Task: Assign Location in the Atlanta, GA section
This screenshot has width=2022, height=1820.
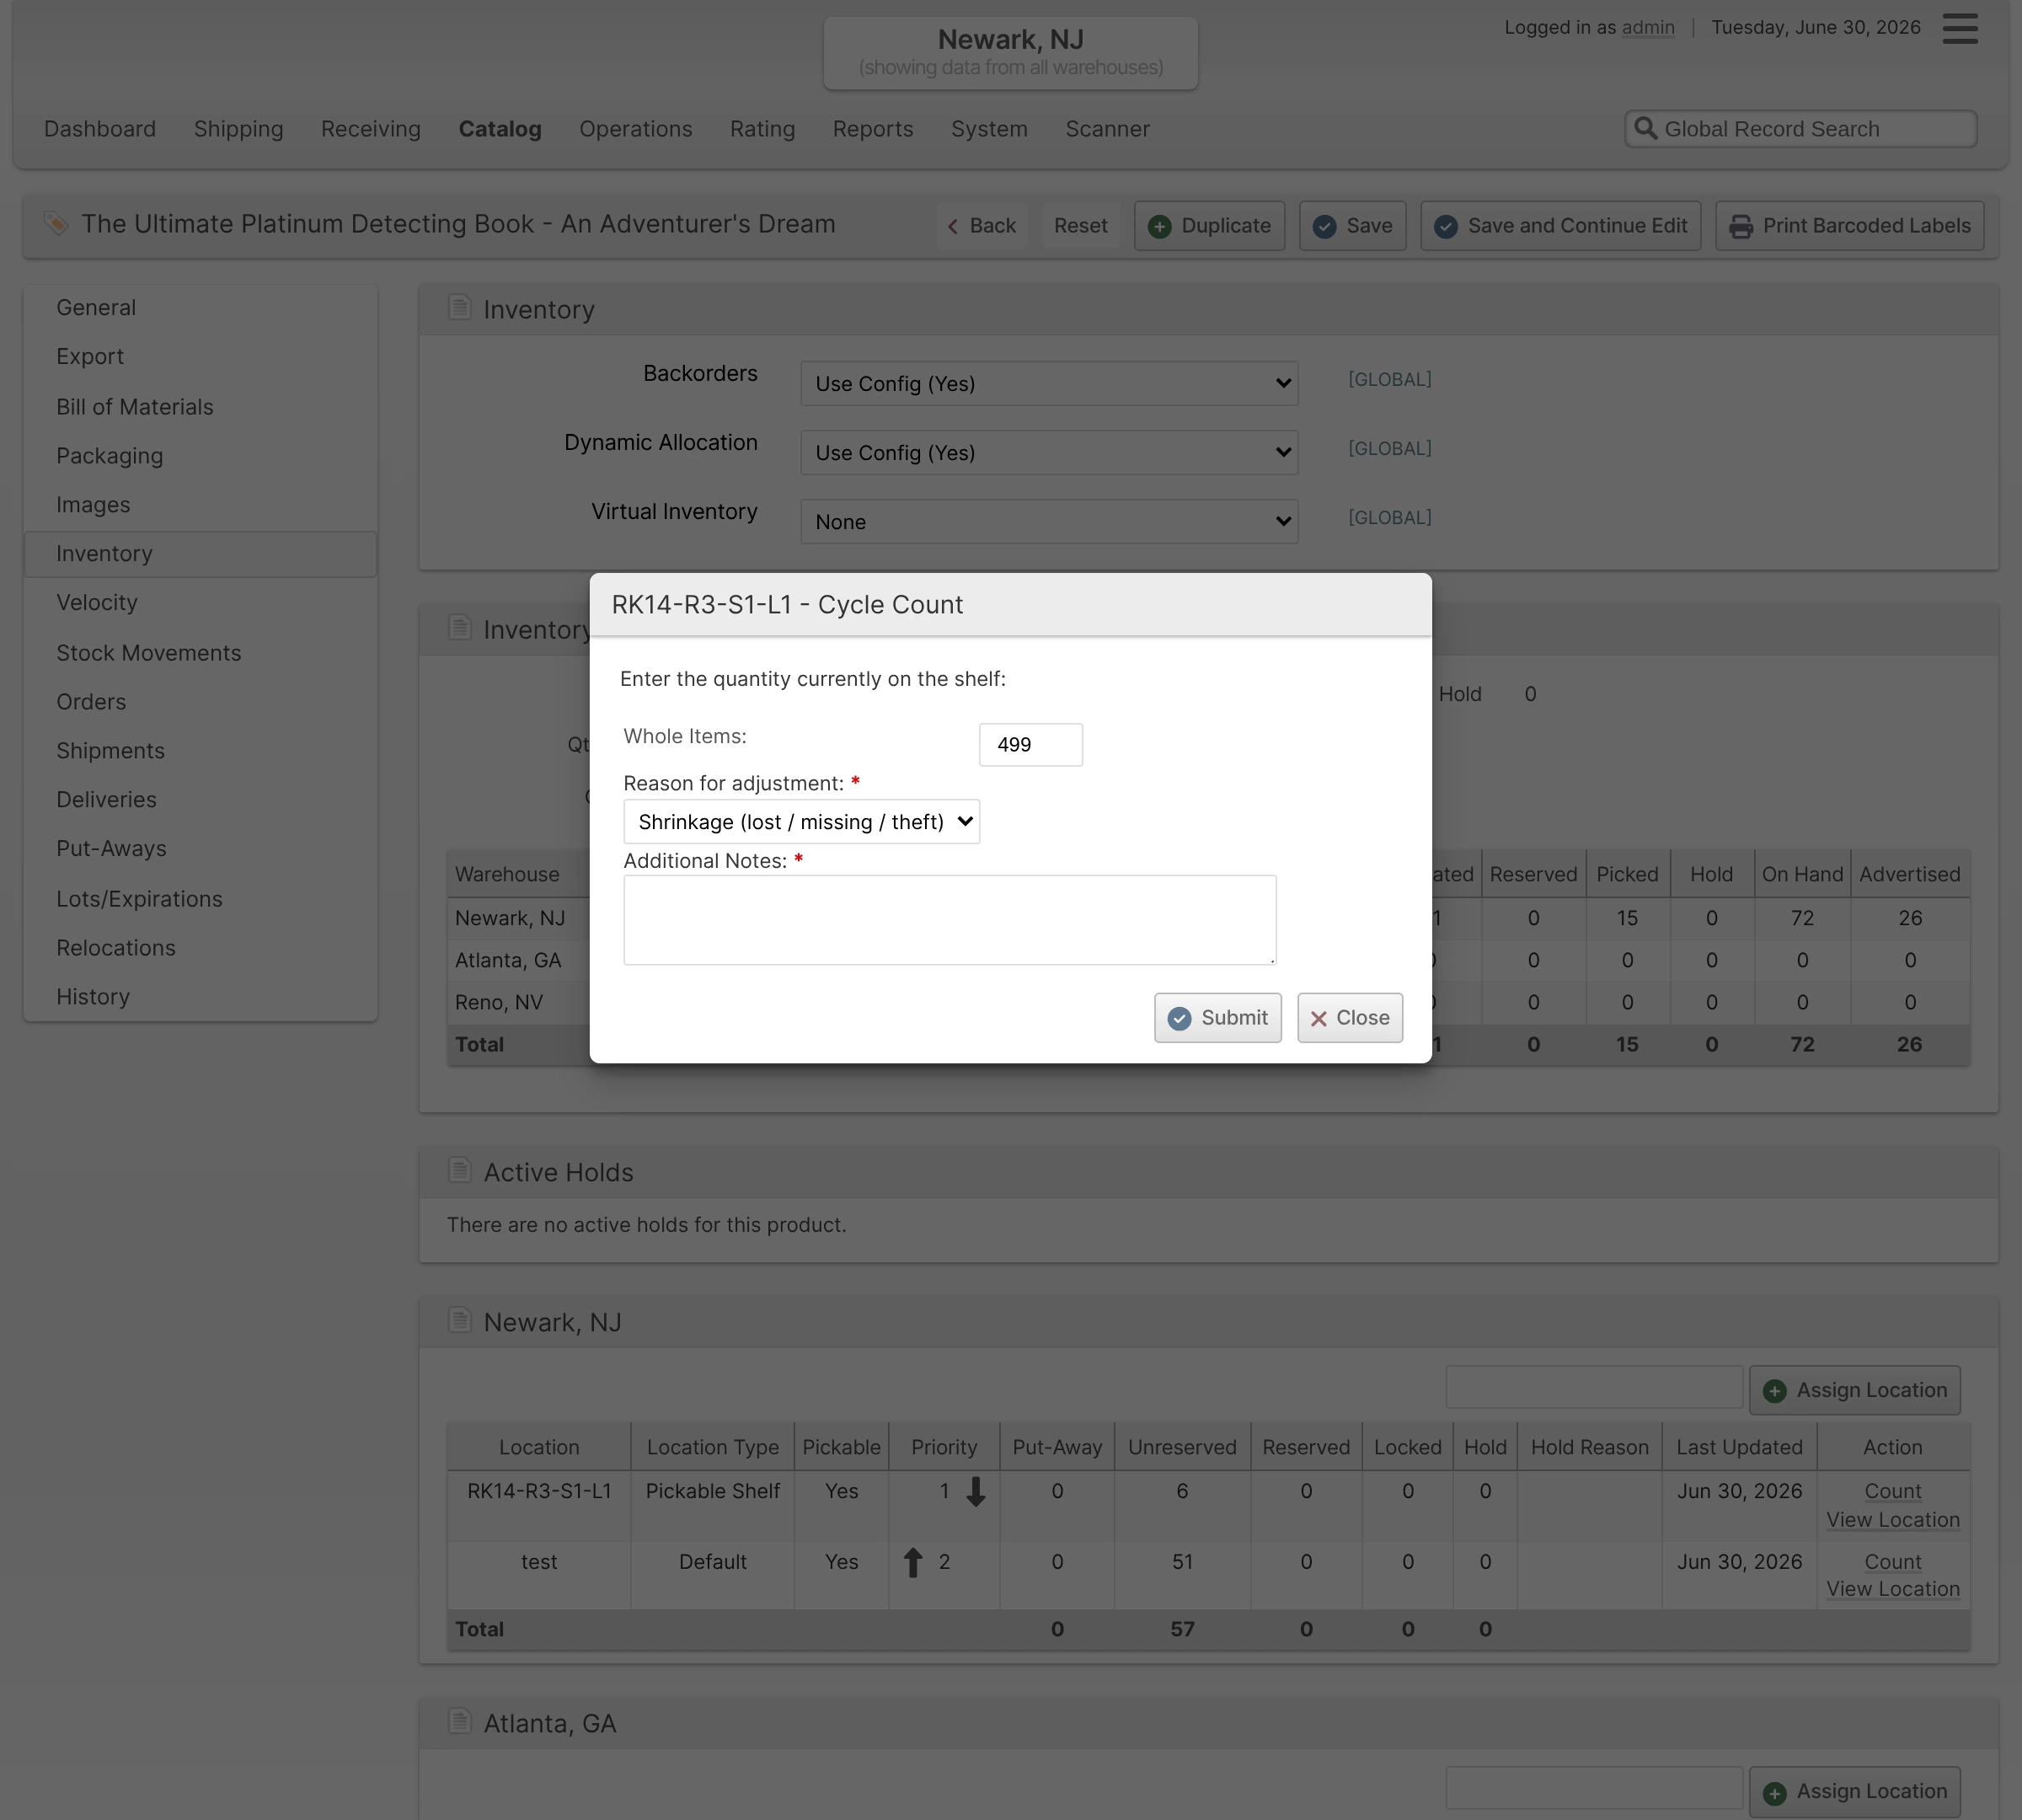Action: click(1854, 1791)
